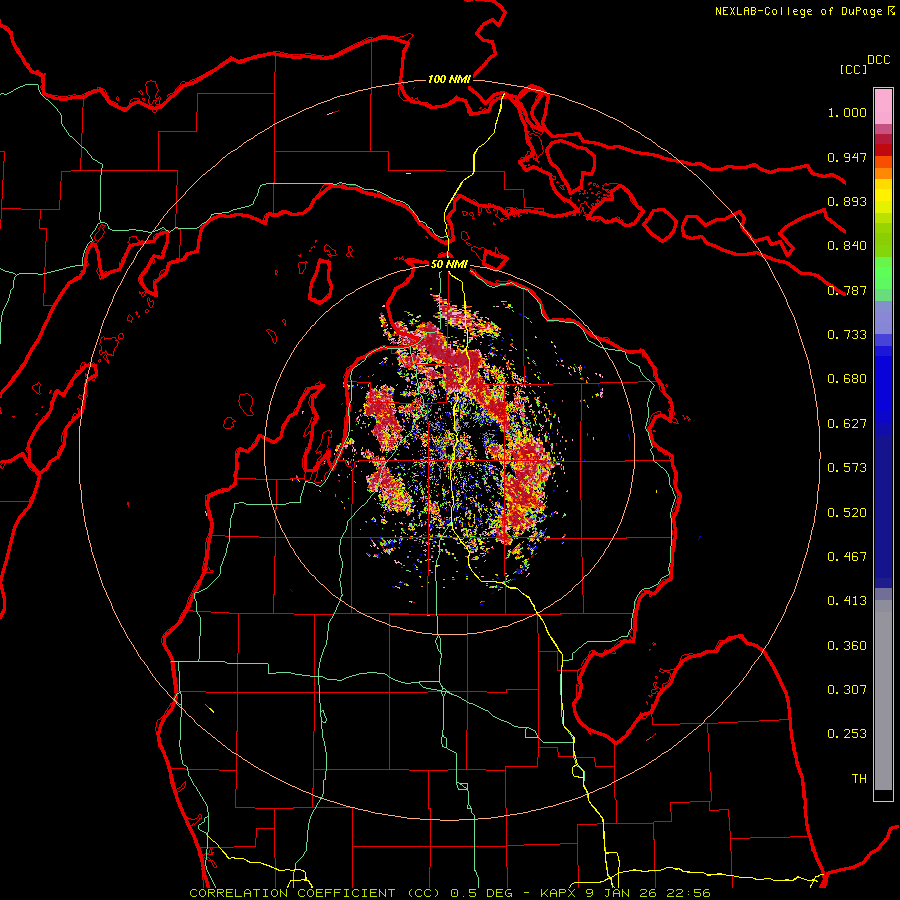Viewport: 900px width, 900px height.
Task: Pick the light pink swatch beside 1.000
Action: (x=883, y=107)
